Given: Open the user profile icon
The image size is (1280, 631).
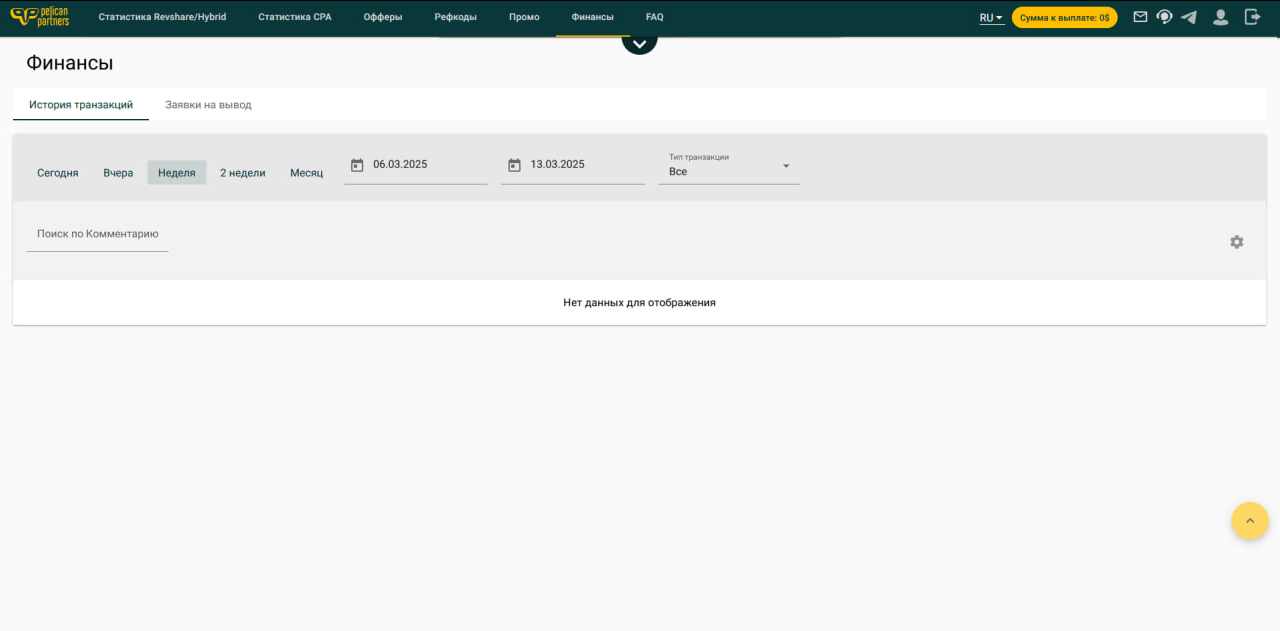Looking at the screenshot, I should 1220,17.
